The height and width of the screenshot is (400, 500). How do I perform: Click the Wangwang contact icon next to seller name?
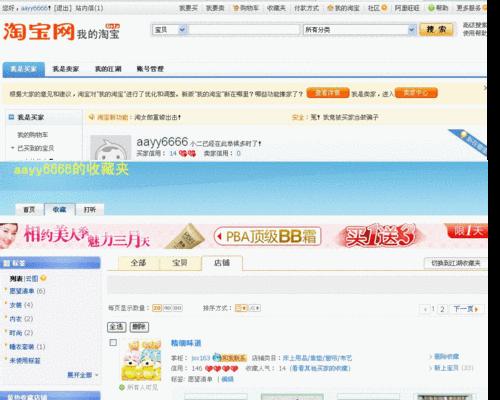[x=230, y=358]
